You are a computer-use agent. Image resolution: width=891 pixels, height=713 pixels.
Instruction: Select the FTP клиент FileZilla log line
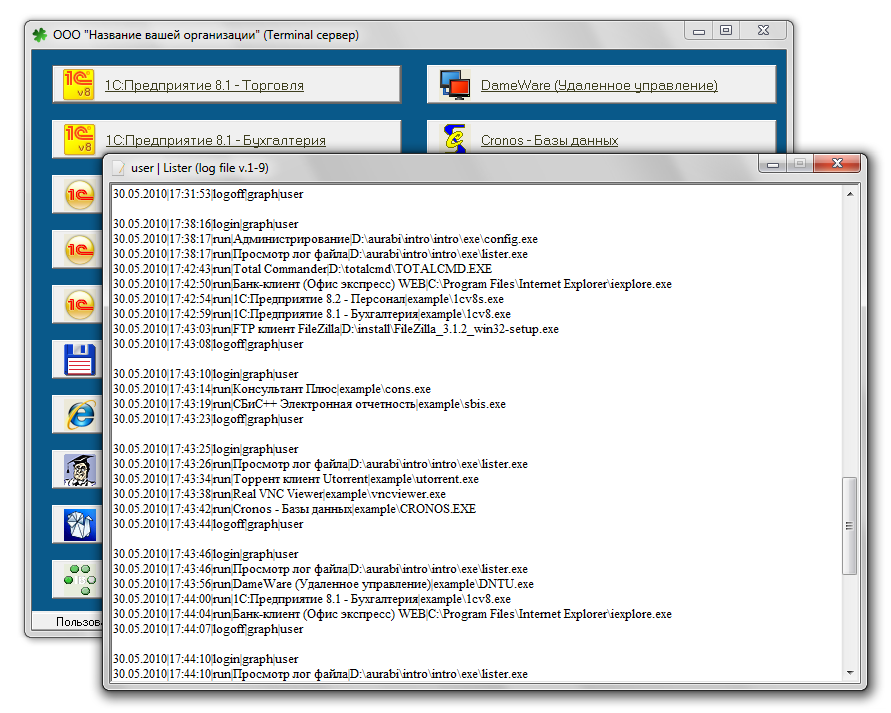pyautogui.click(x=336, y=329)
